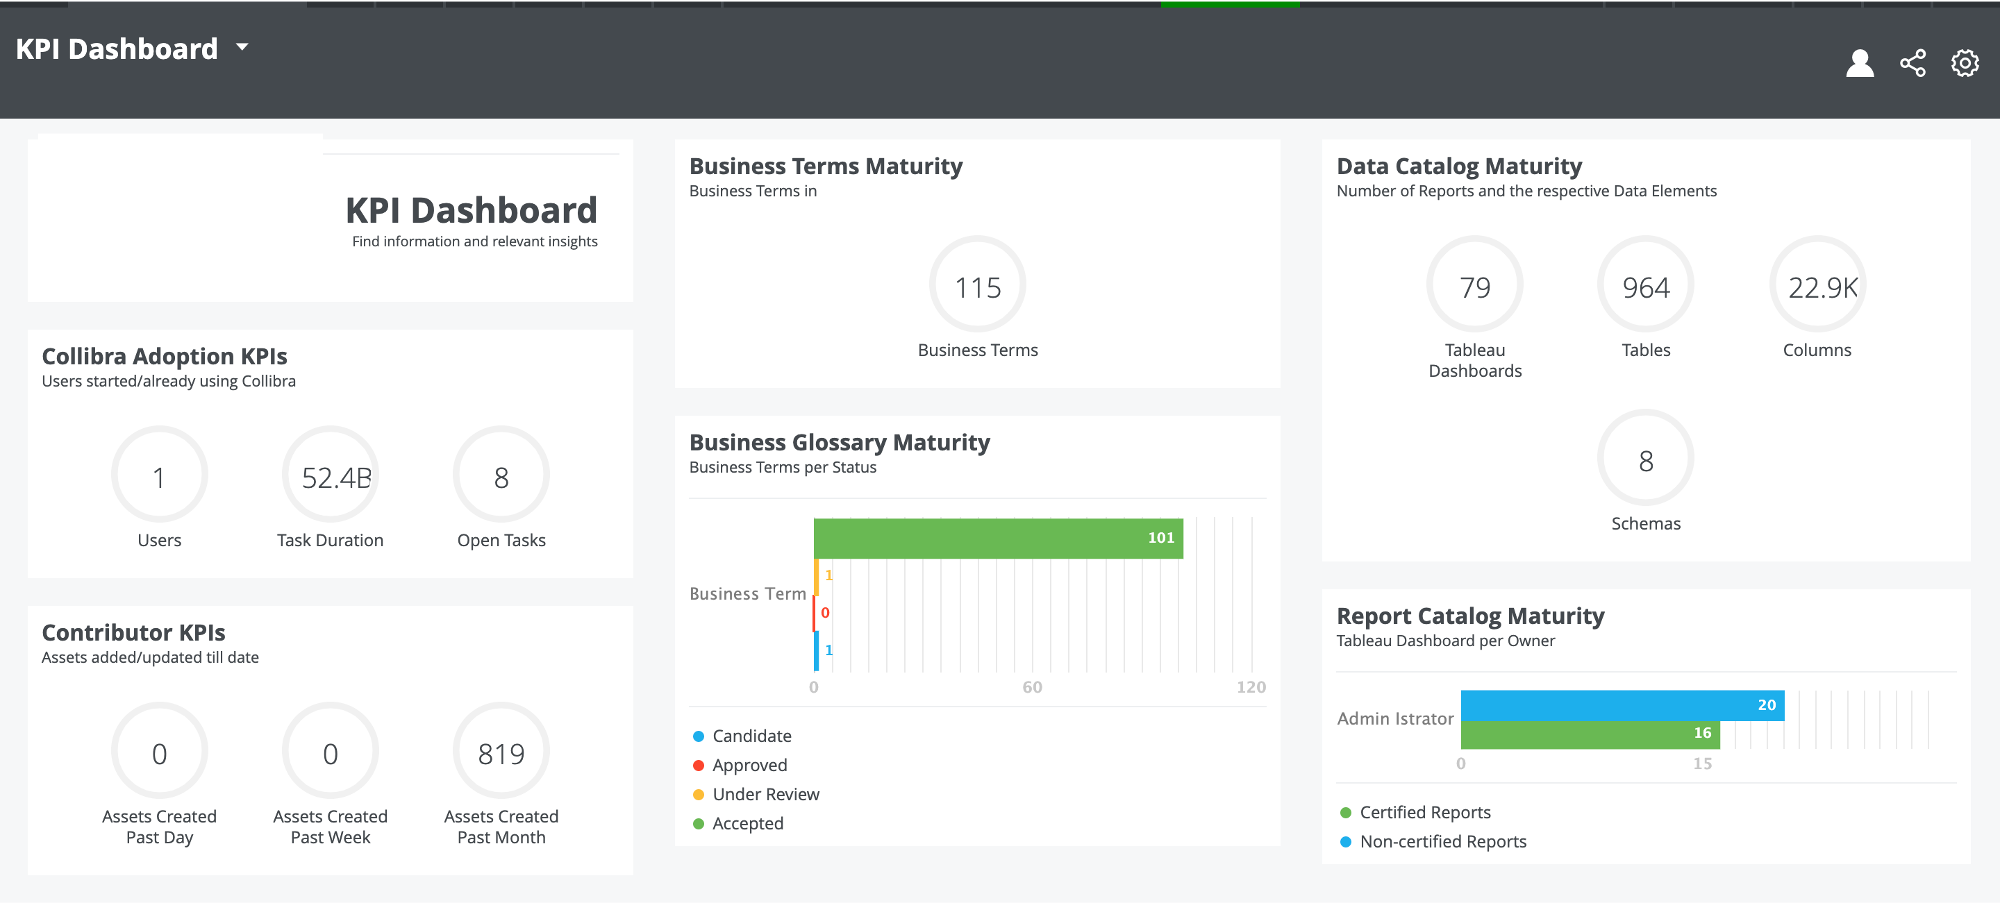Toggle the Accepted legend entry

click(x=738, y=823)
